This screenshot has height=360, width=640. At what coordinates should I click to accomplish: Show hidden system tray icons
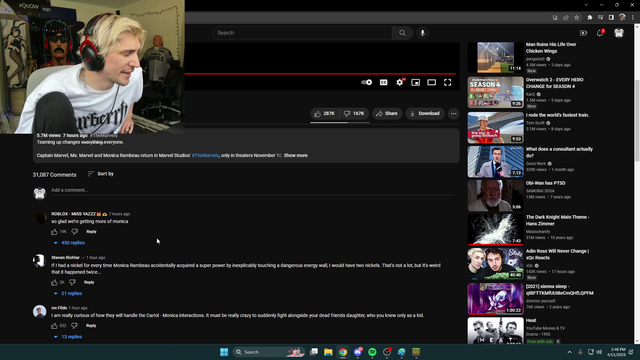click(x=569, y=352)
